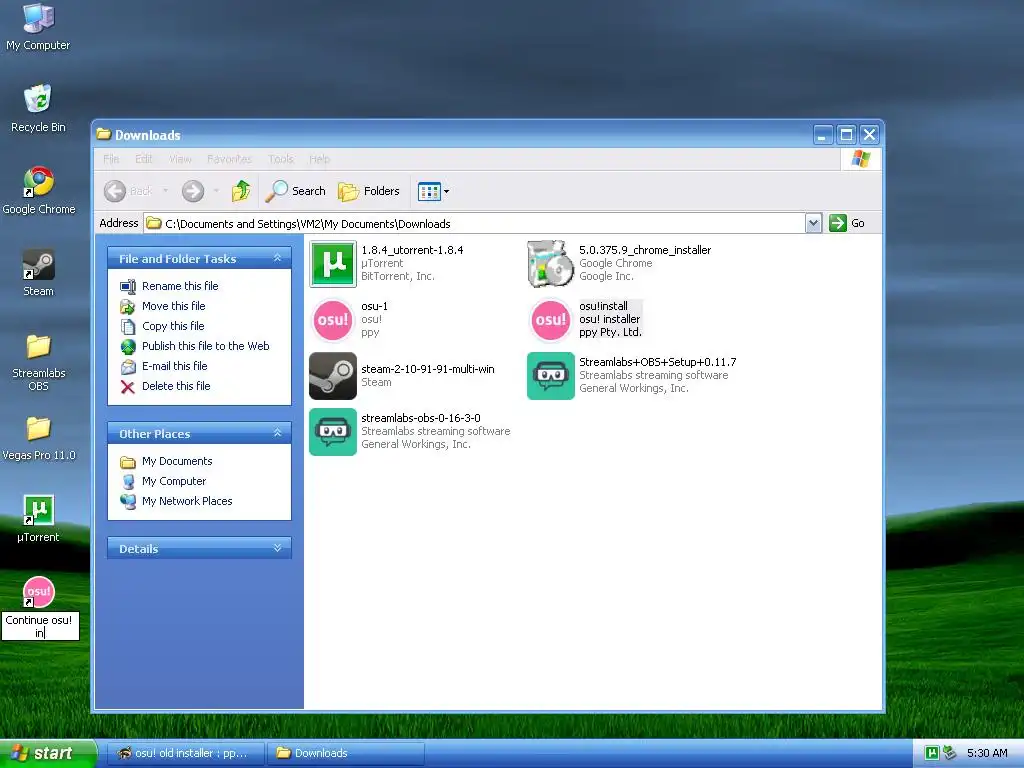Click the Downloads window title bar folder icon

pos(104,135)
